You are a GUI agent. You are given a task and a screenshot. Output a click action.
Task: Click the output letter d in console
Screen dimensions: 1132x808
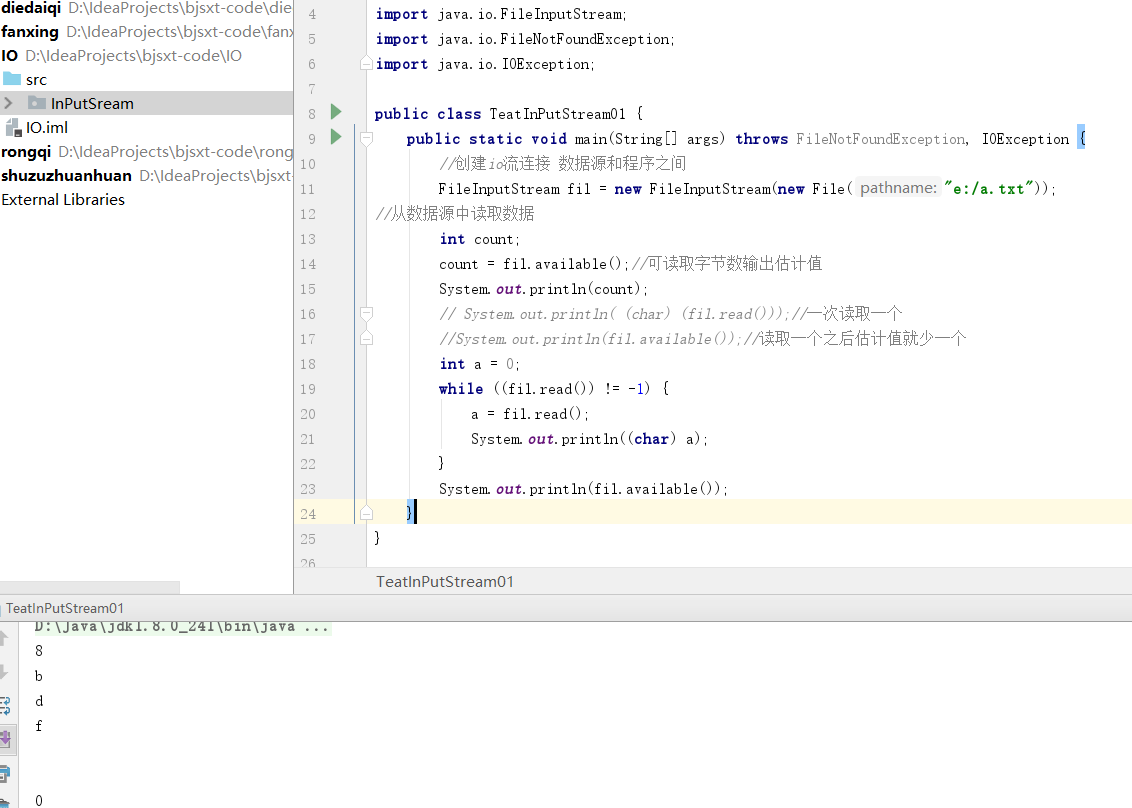38,700
